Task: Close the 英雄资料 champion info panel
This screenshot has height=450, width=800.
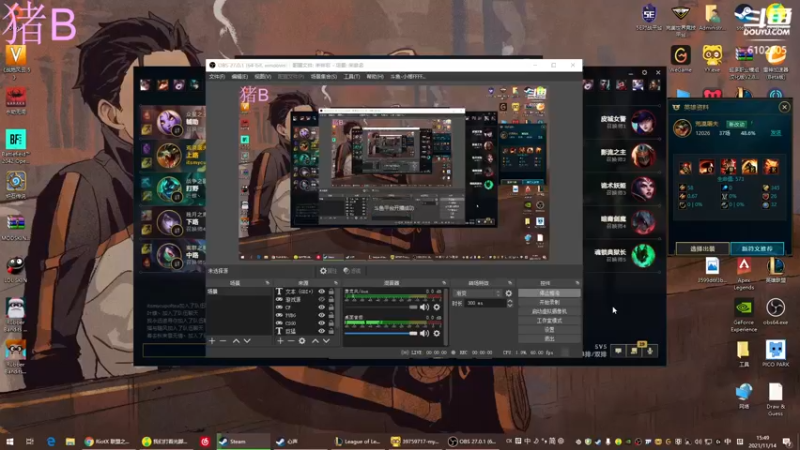Action: point(784,107)
